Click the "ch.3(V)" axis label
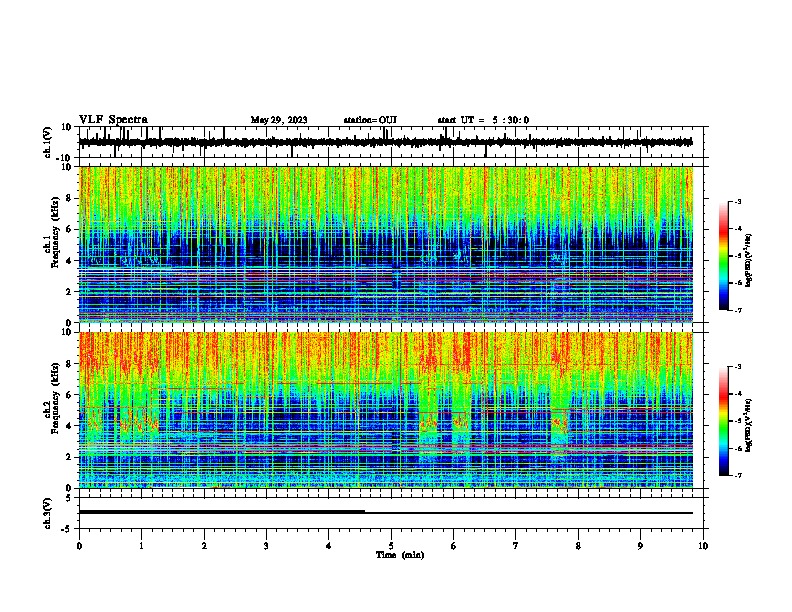Screen dimensions: 792x612 point(47,513)
